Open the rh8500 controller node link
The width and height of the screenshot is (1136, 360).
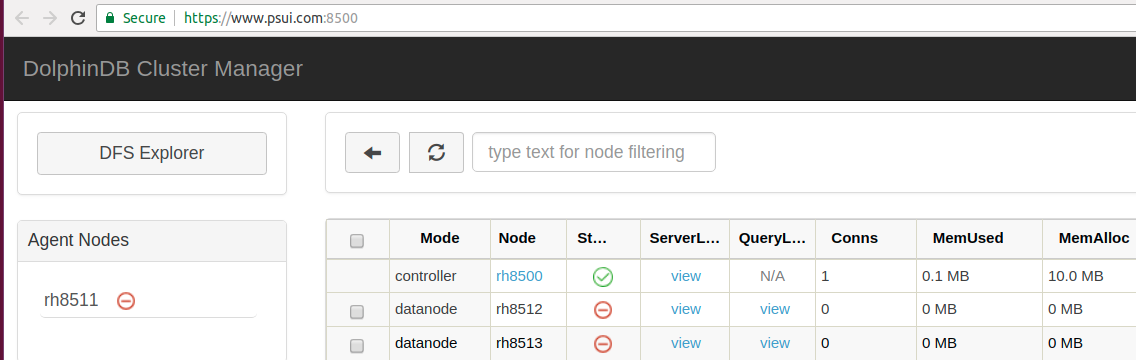point(519,276)
